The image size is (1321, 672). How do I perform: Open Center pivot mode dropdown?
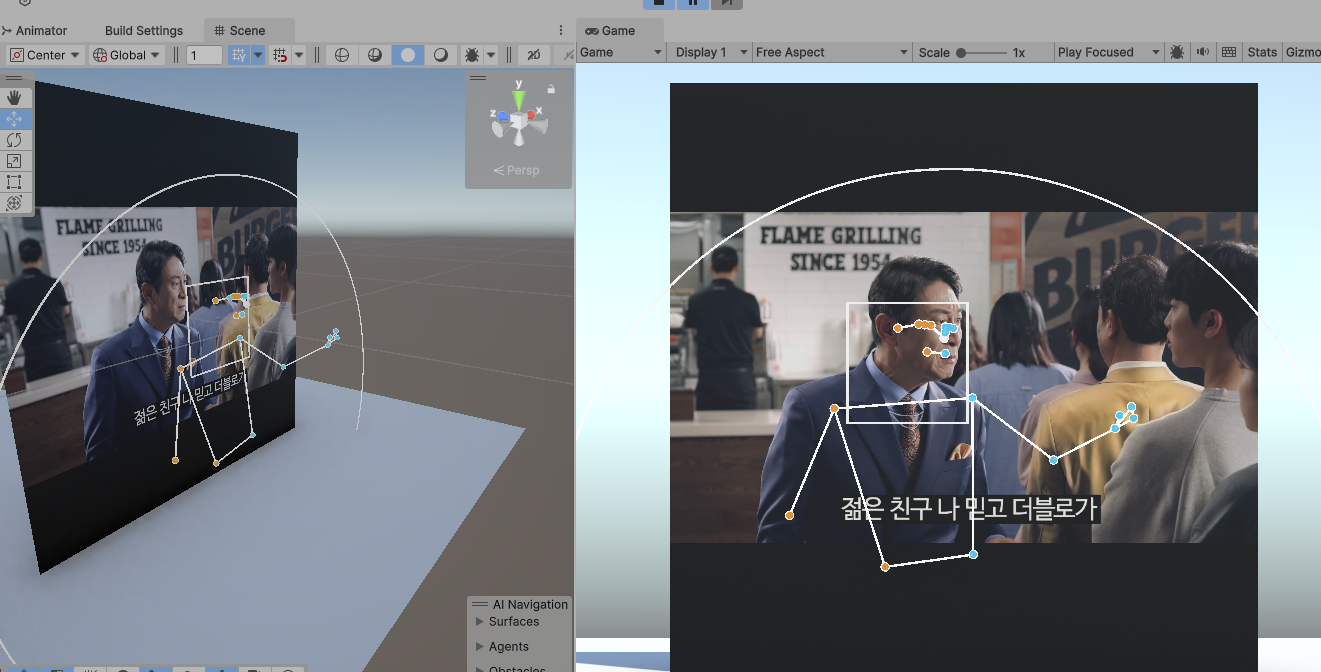pyautogui.click(x=45, y=55)
